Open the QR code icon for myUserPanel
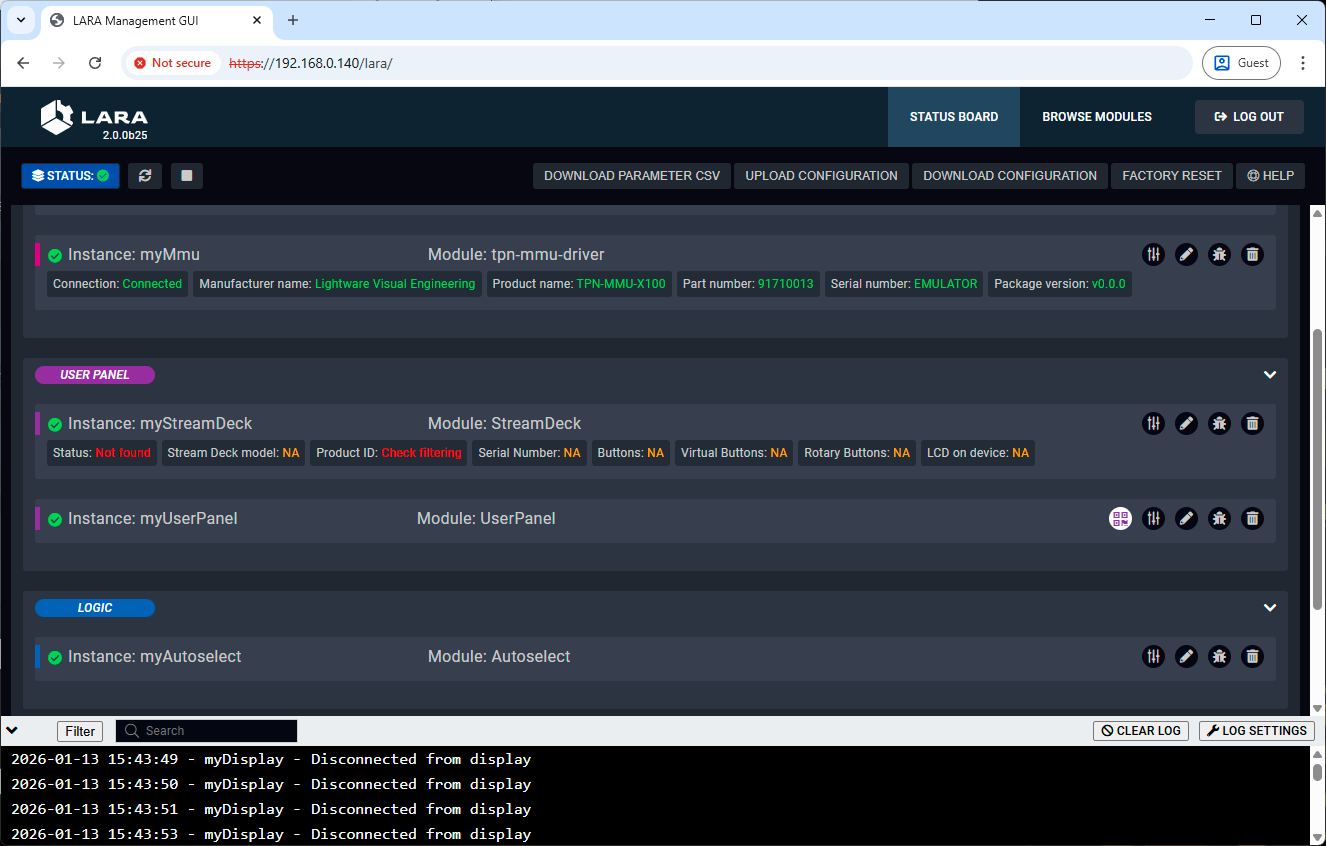The width and height of the screenshot is (1326, 846). pyautogui.click(x=1120, y=518)
